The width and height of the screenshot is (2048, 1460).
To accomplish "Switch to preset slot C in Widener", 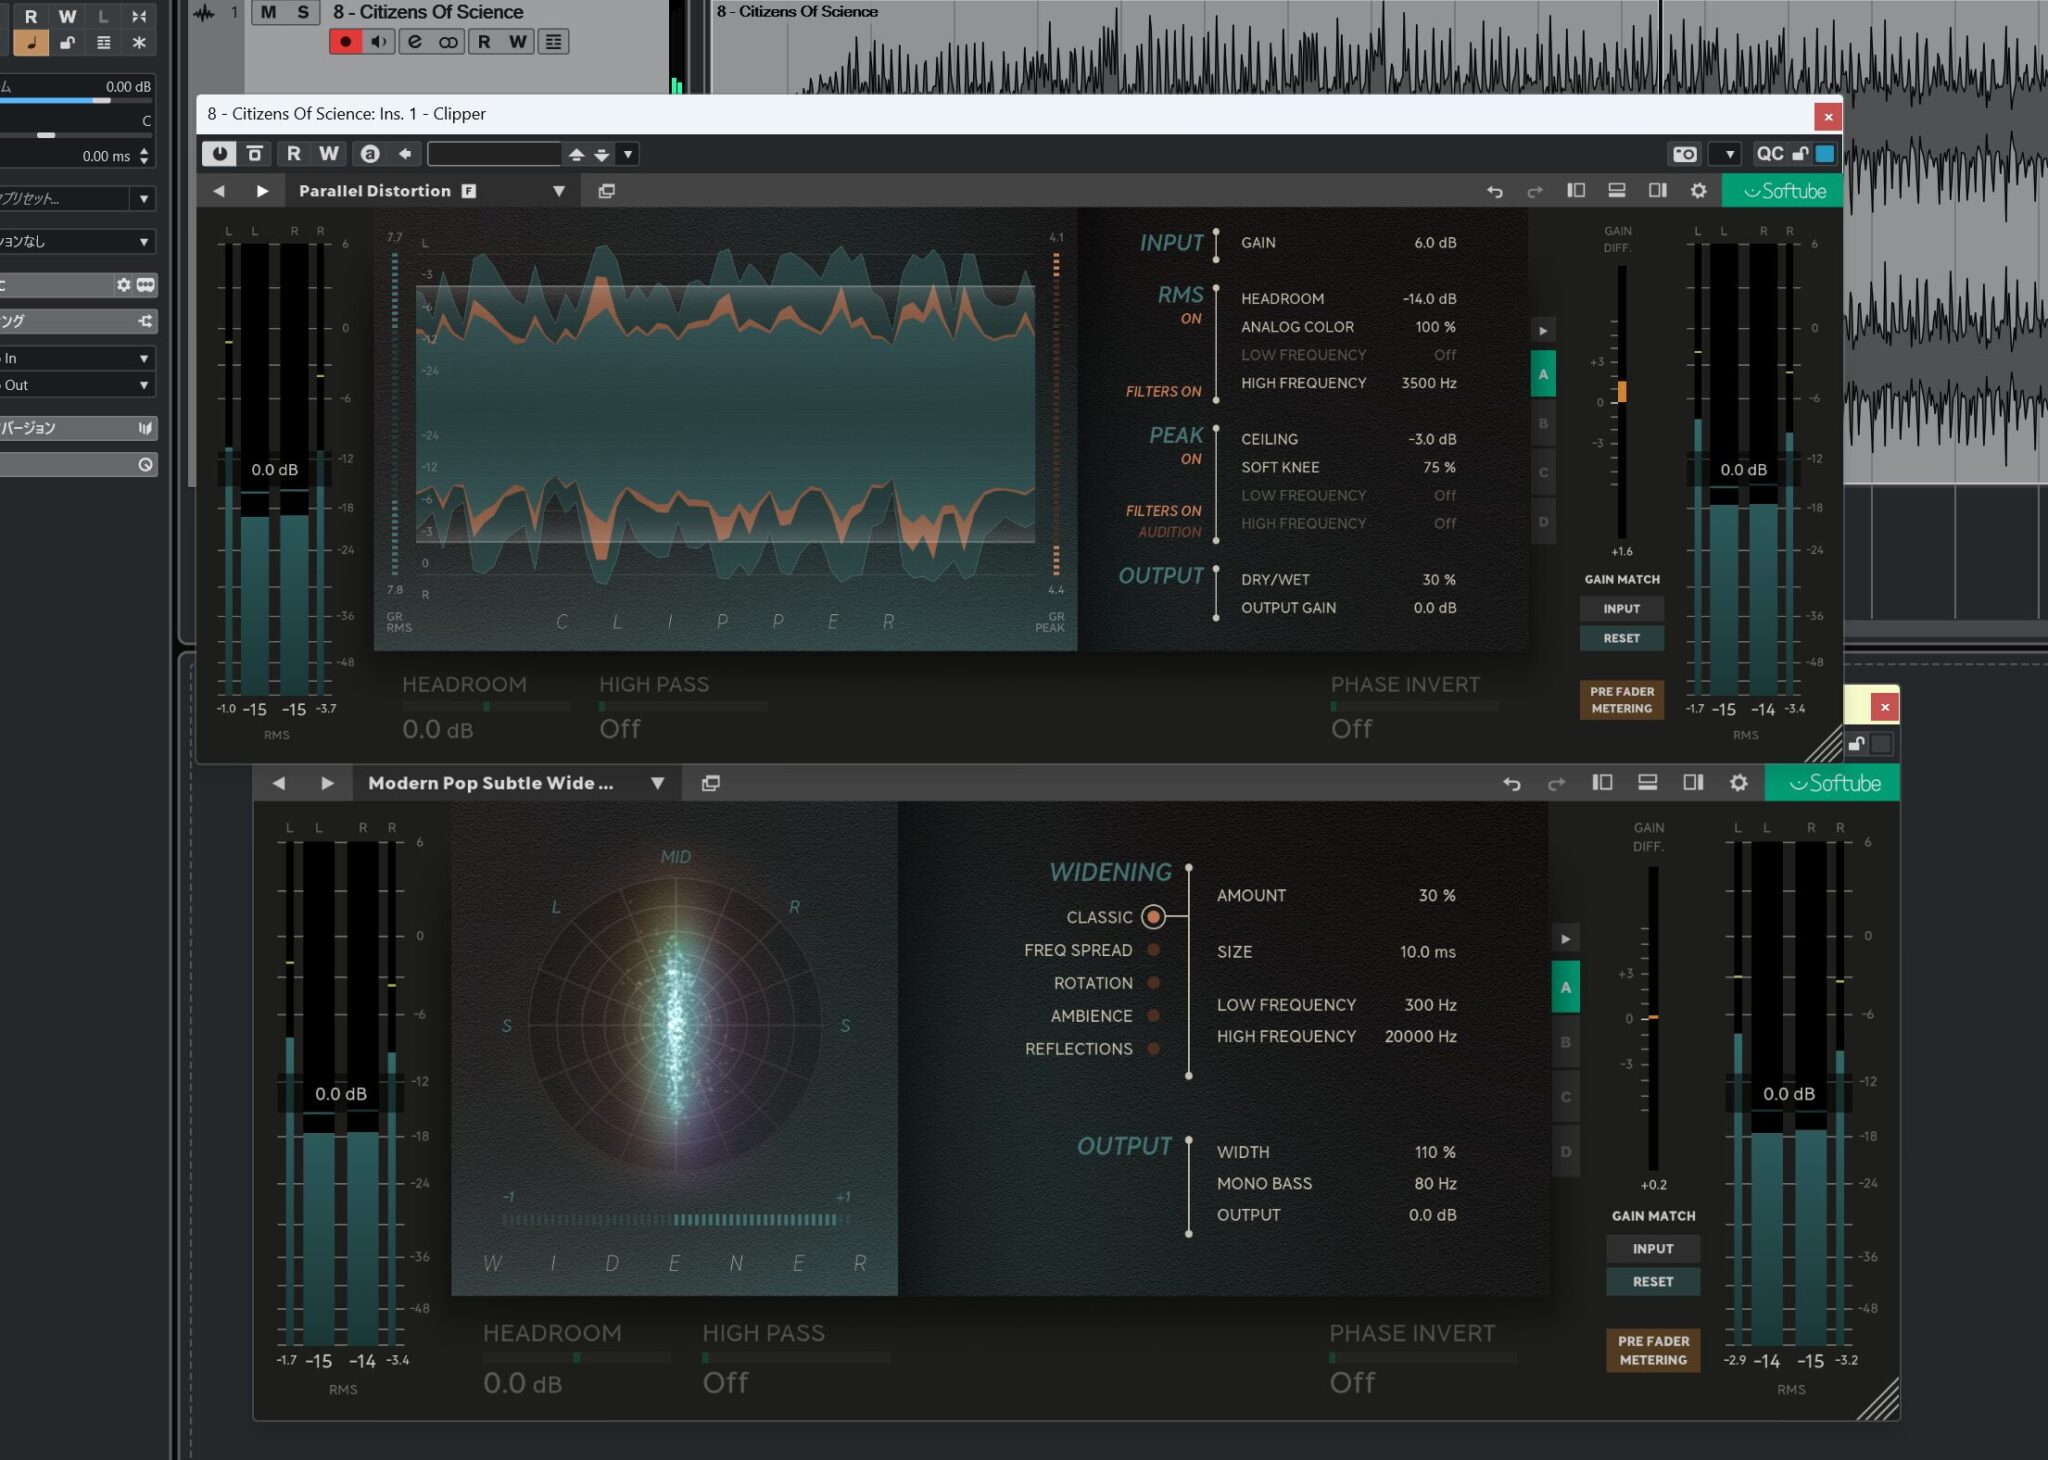I will click(x=1565, y=1097).
